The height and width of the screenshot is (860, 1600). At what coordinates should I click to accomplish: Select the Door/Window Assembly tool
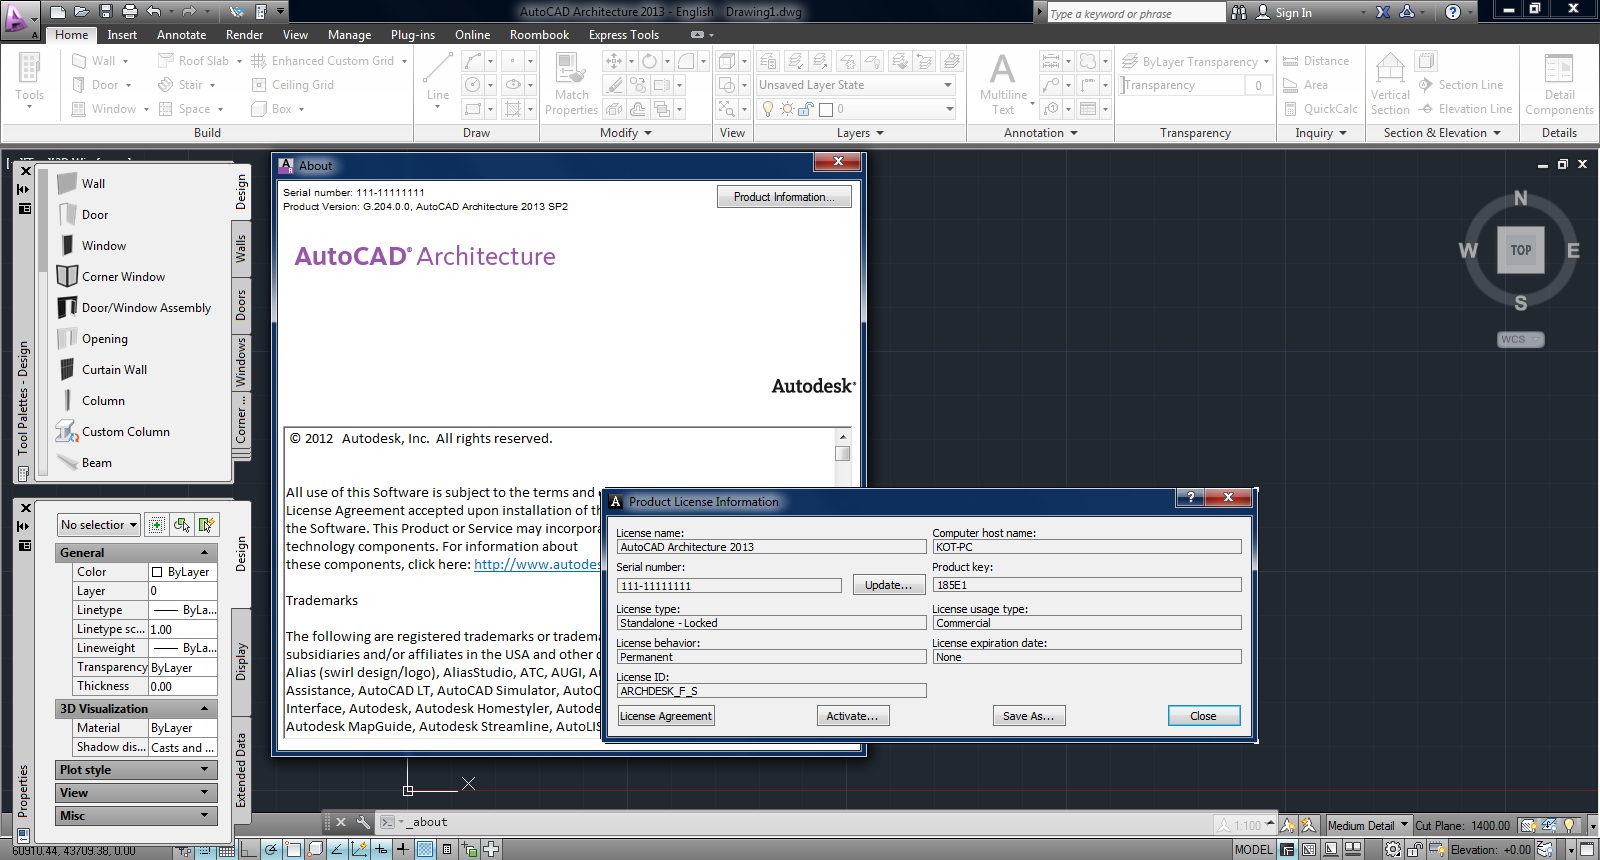click(135, 308)
